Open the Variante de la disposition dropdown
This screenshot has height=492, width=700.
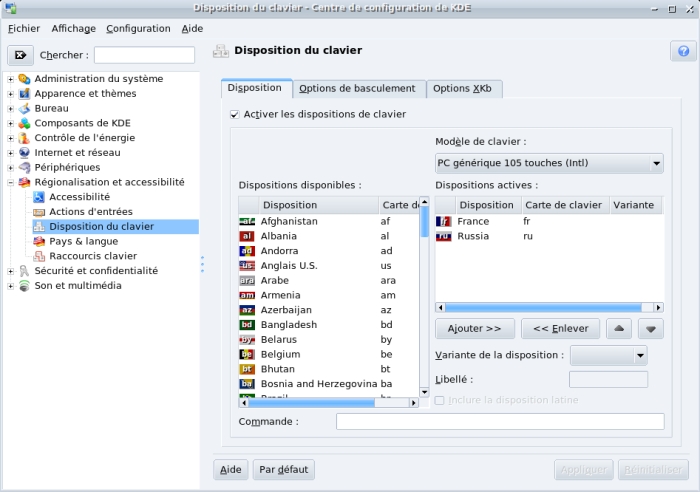click(608, 355)
